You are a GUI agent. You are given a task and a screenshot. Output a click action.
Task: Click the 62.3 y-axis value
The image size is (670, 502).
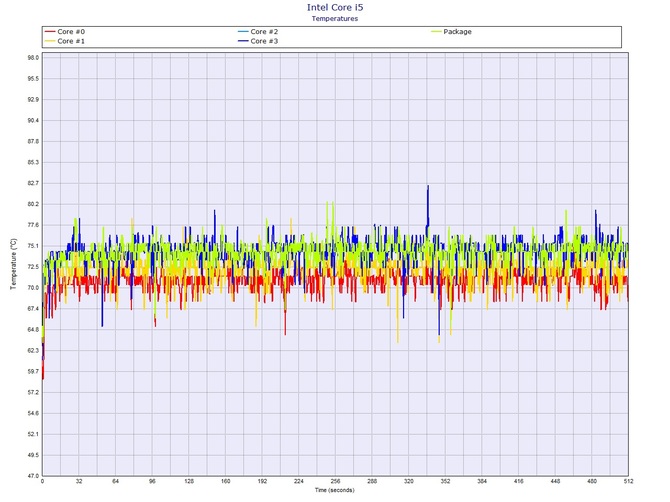[x=33, y=351]
